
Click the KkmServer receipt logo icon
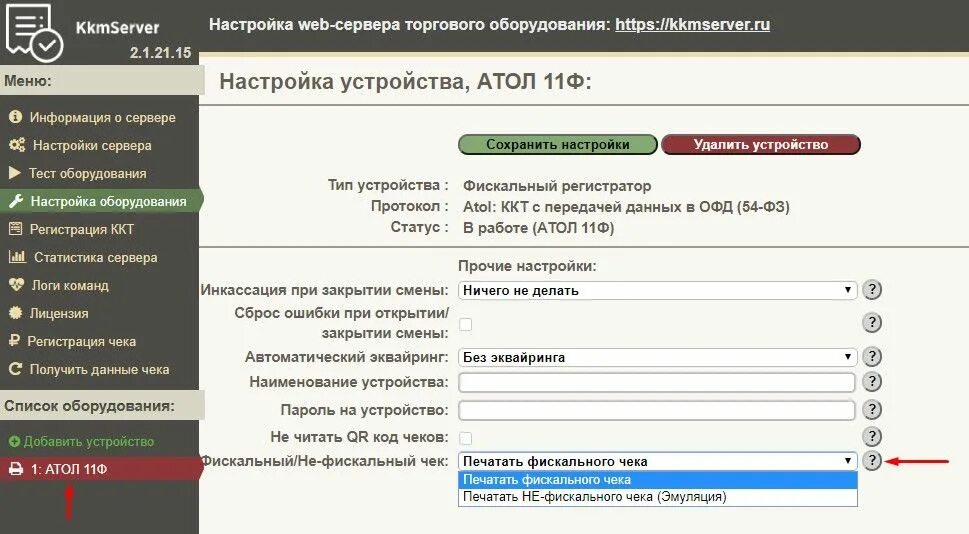coord(33,32)
